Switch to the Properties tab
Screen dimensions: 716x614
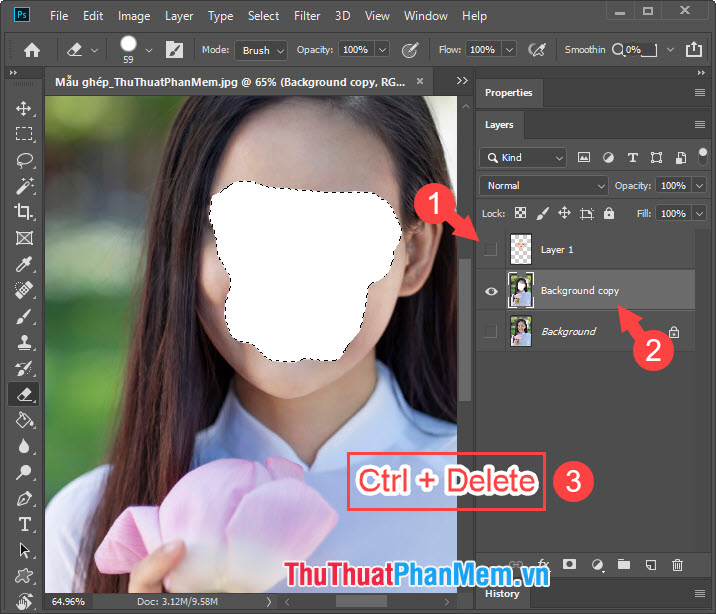pos(509,93)
